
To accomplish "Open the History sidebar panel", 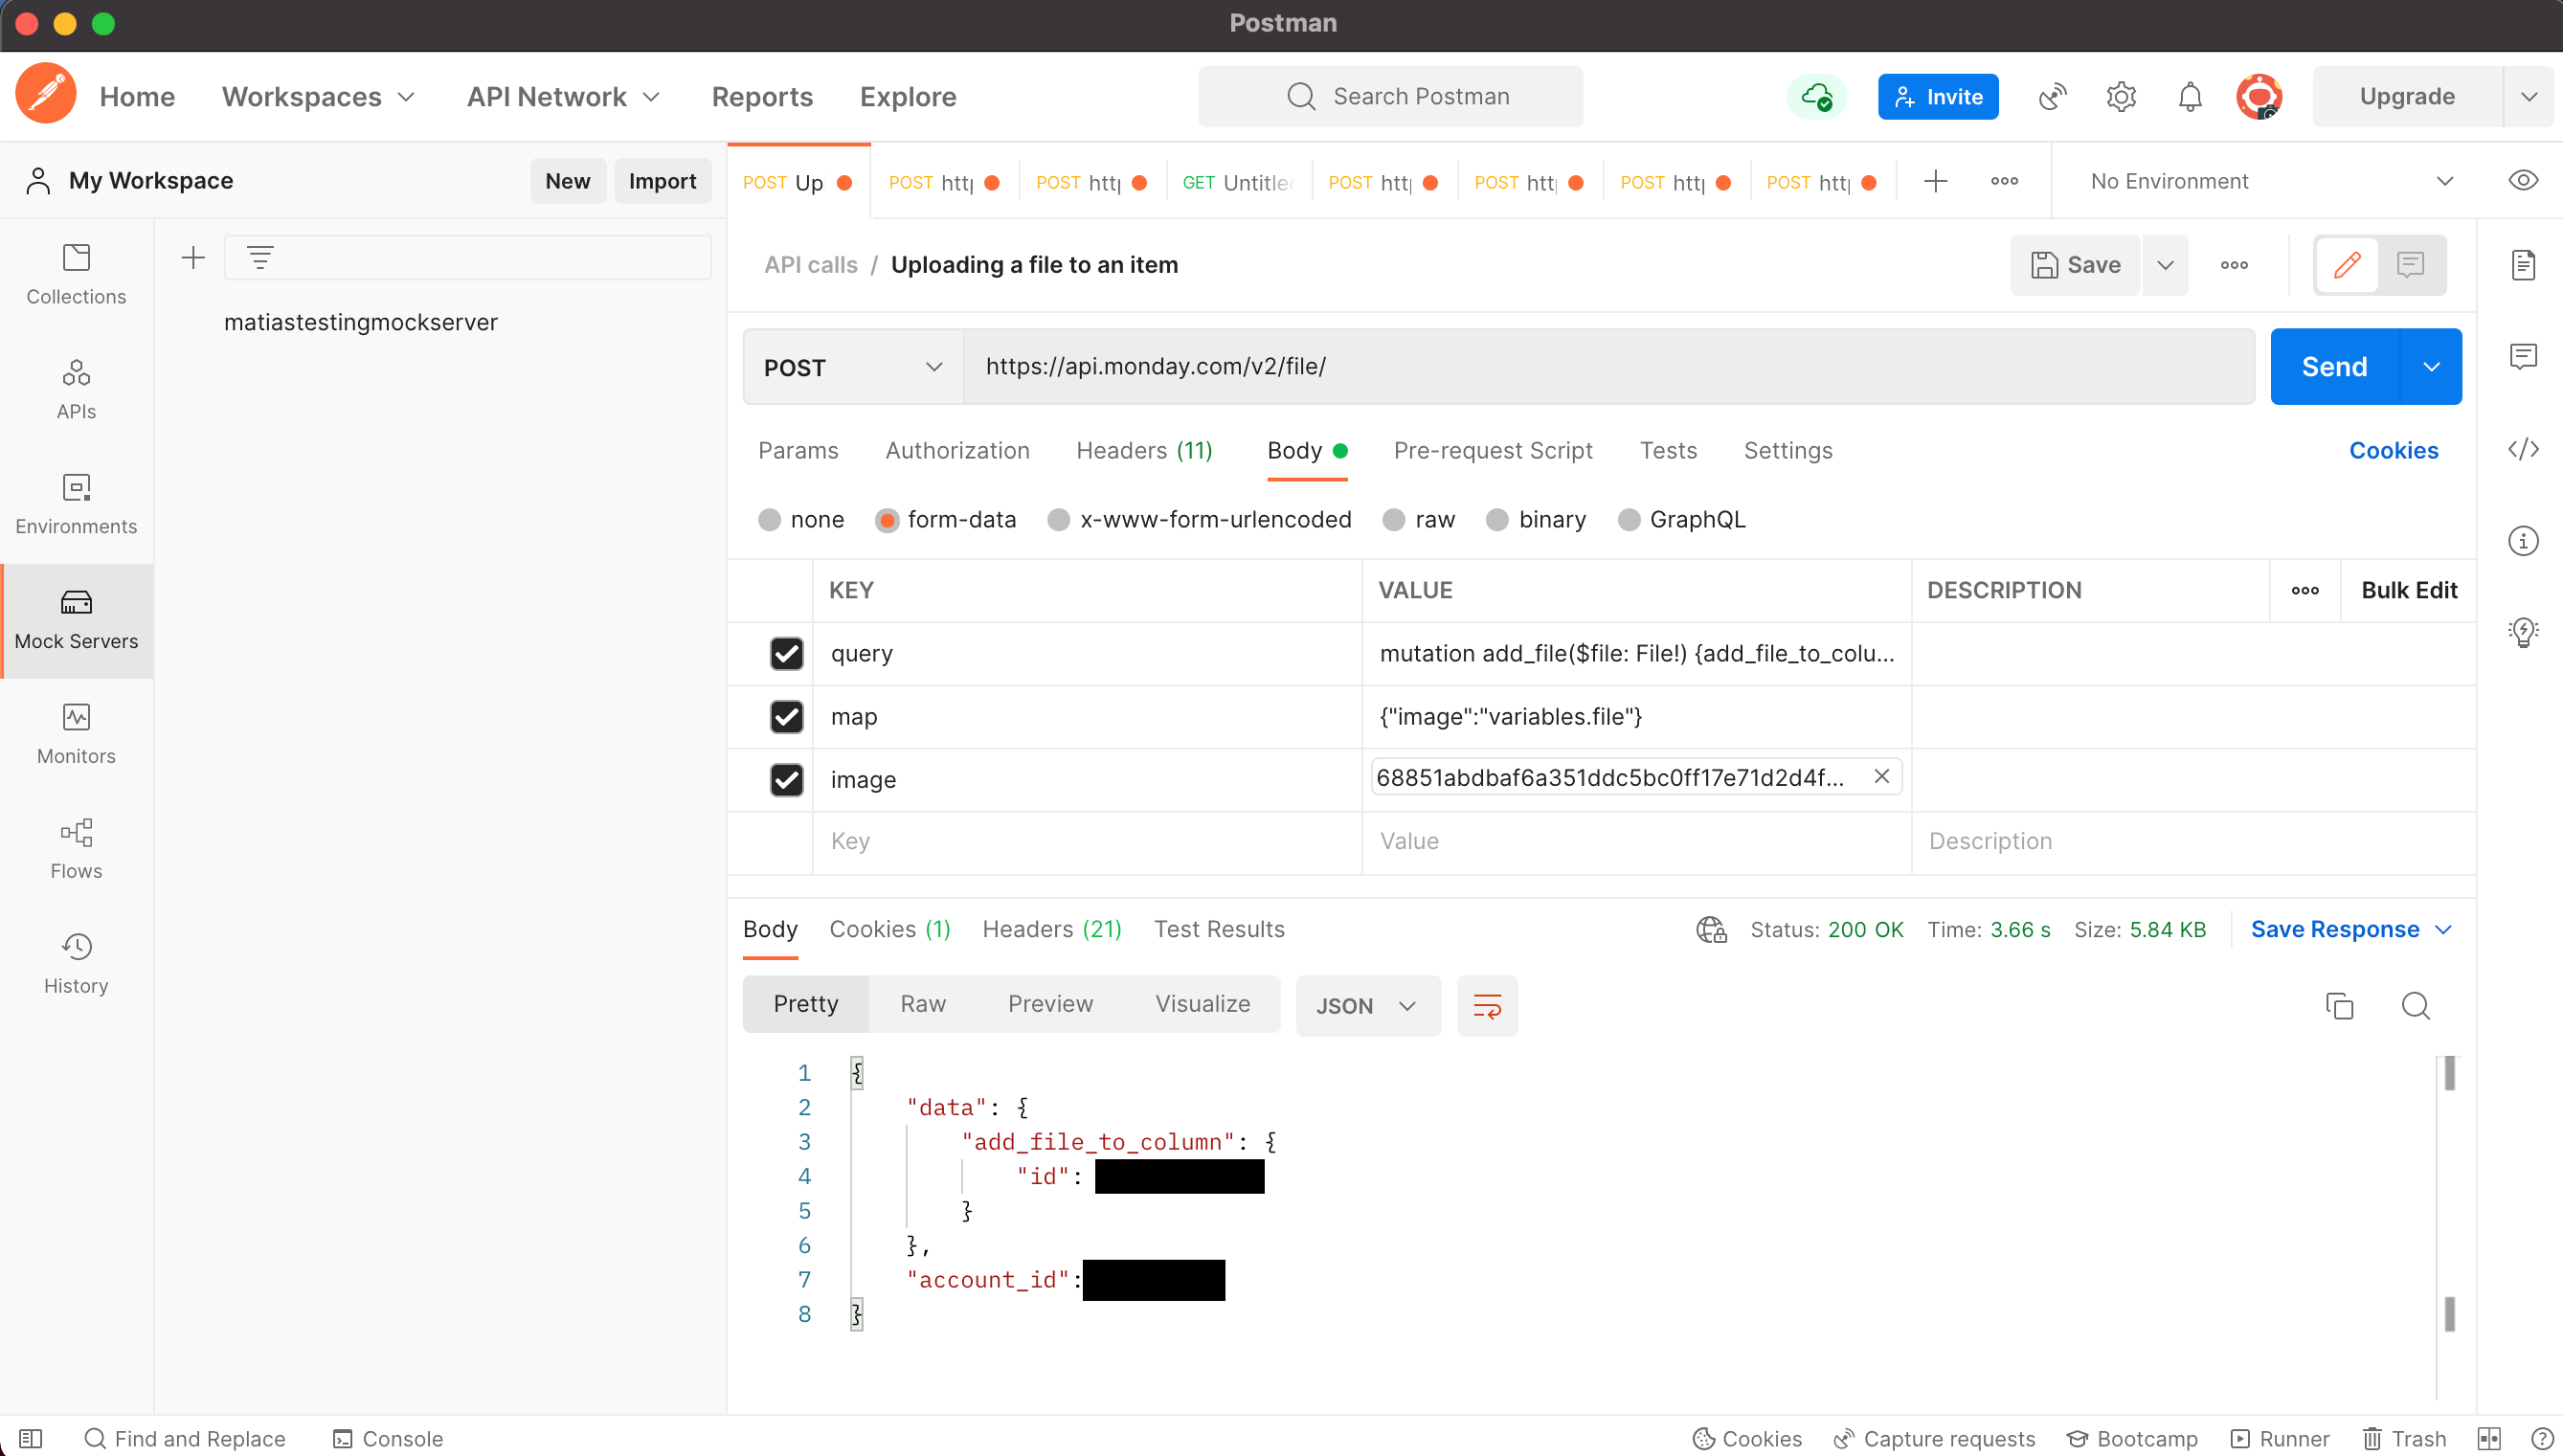I will click(x=76, y=964).
